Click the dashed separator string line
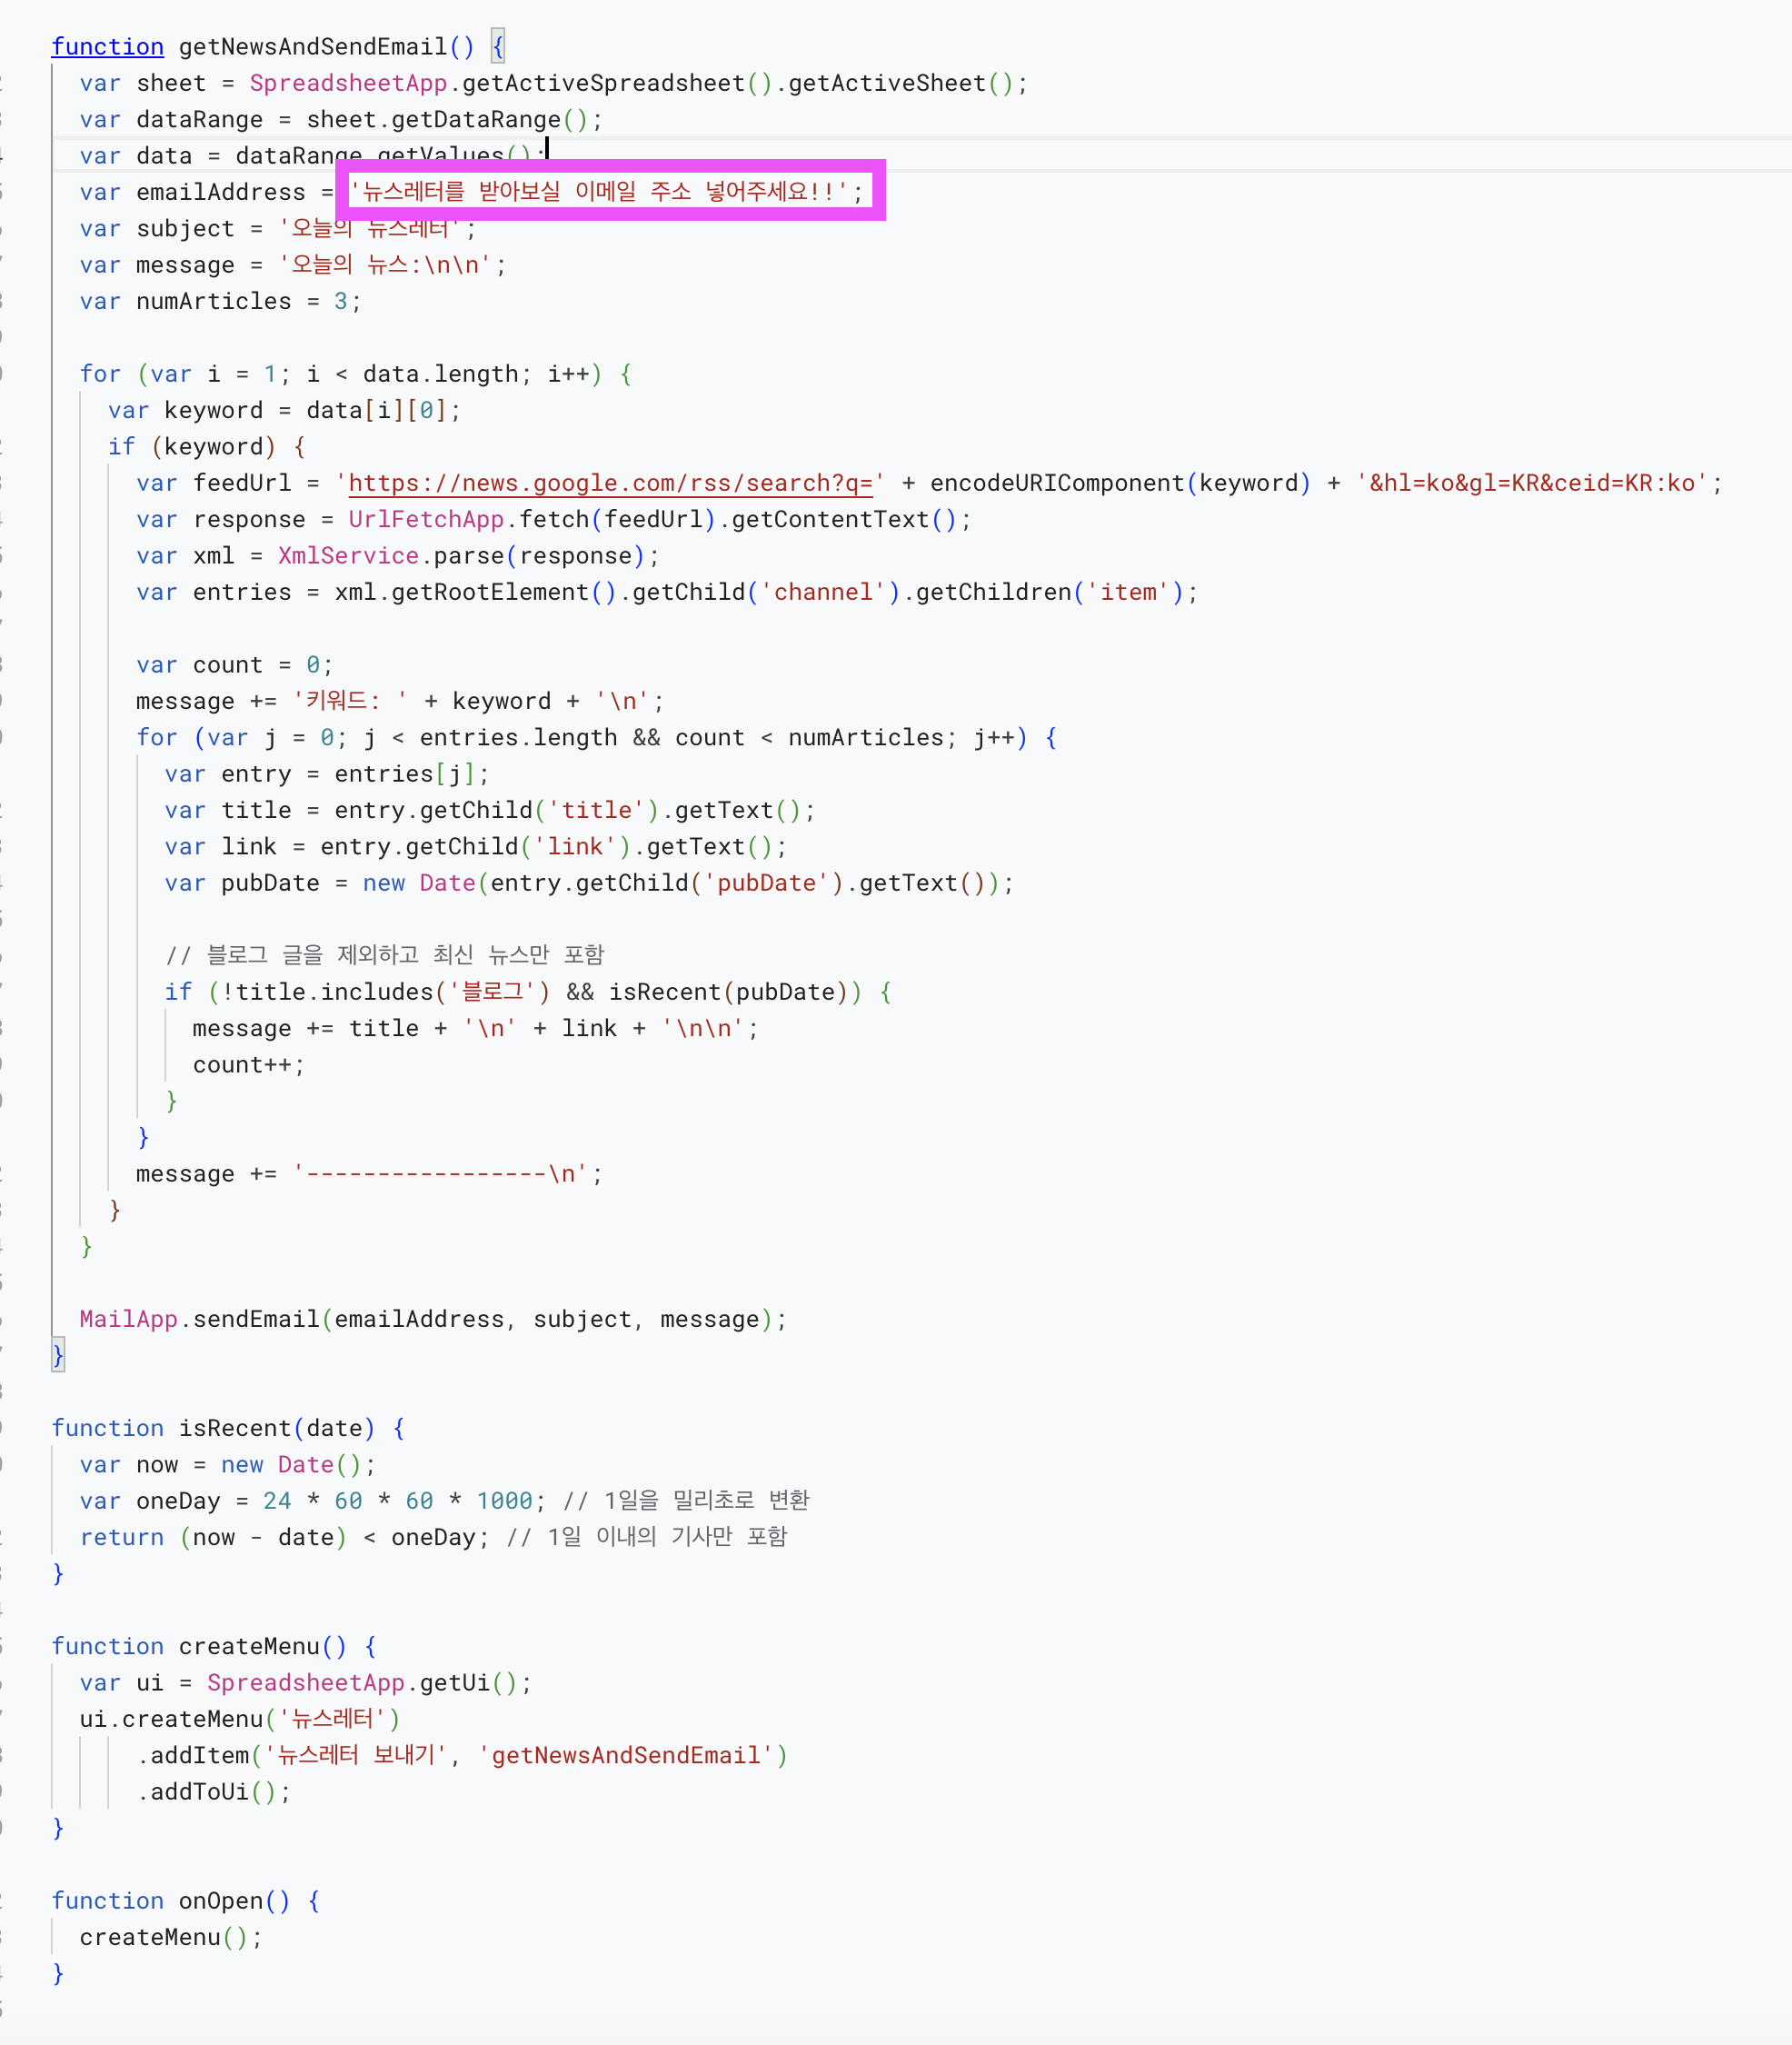The image size is (1792, 2045). (440, 1174)
